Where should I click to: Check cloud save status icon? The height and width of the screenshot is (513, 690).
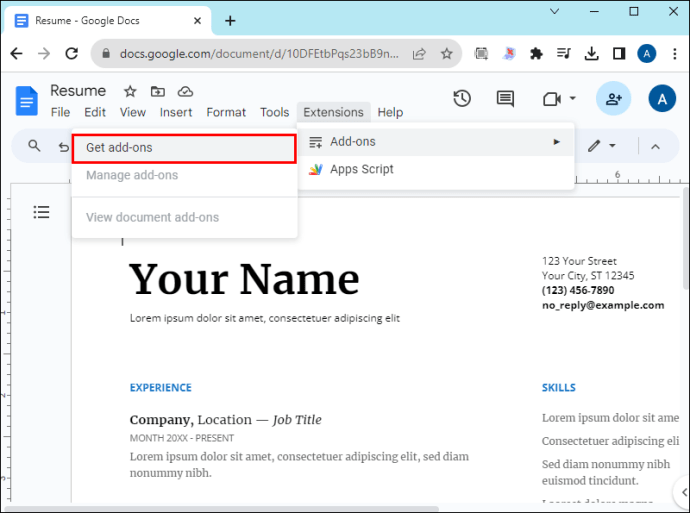pos(185,92)
